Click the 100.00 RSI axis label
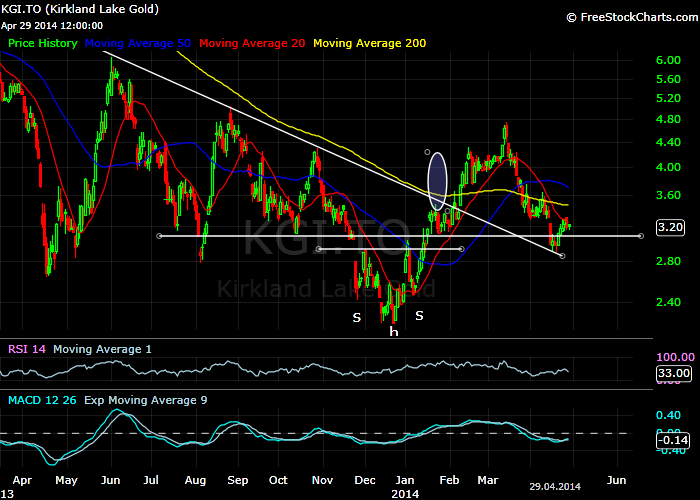Image resolution: width=700 pixels, height=500 pixels. pos(675,357)
